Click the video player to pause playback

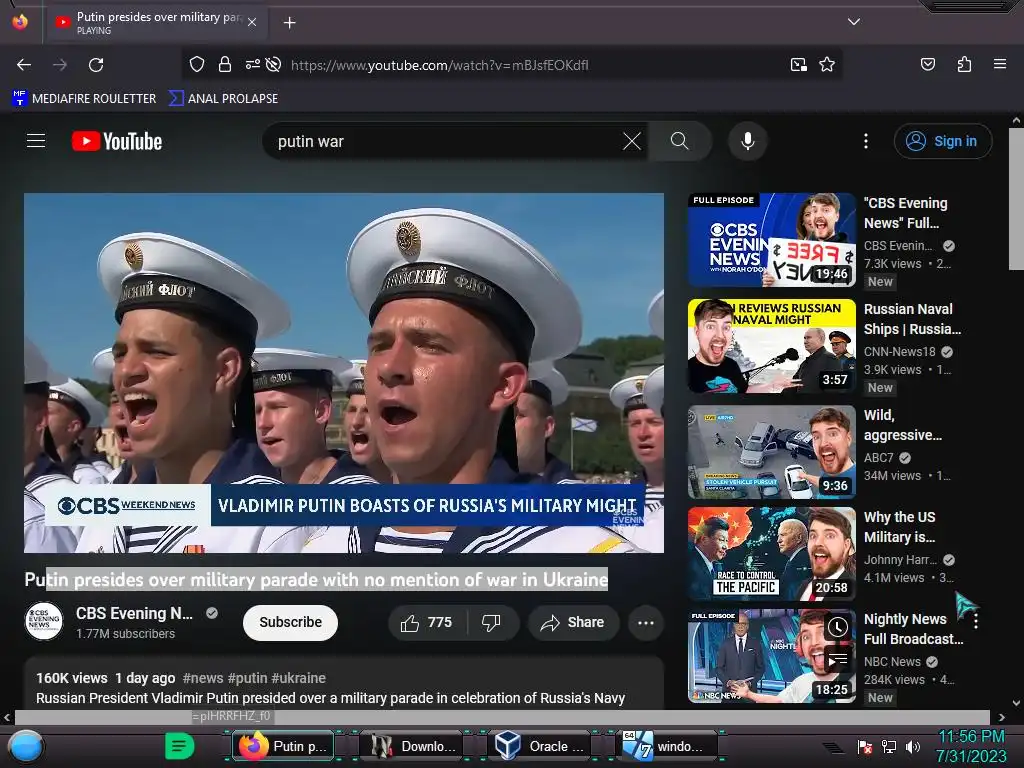click(344, 372)
